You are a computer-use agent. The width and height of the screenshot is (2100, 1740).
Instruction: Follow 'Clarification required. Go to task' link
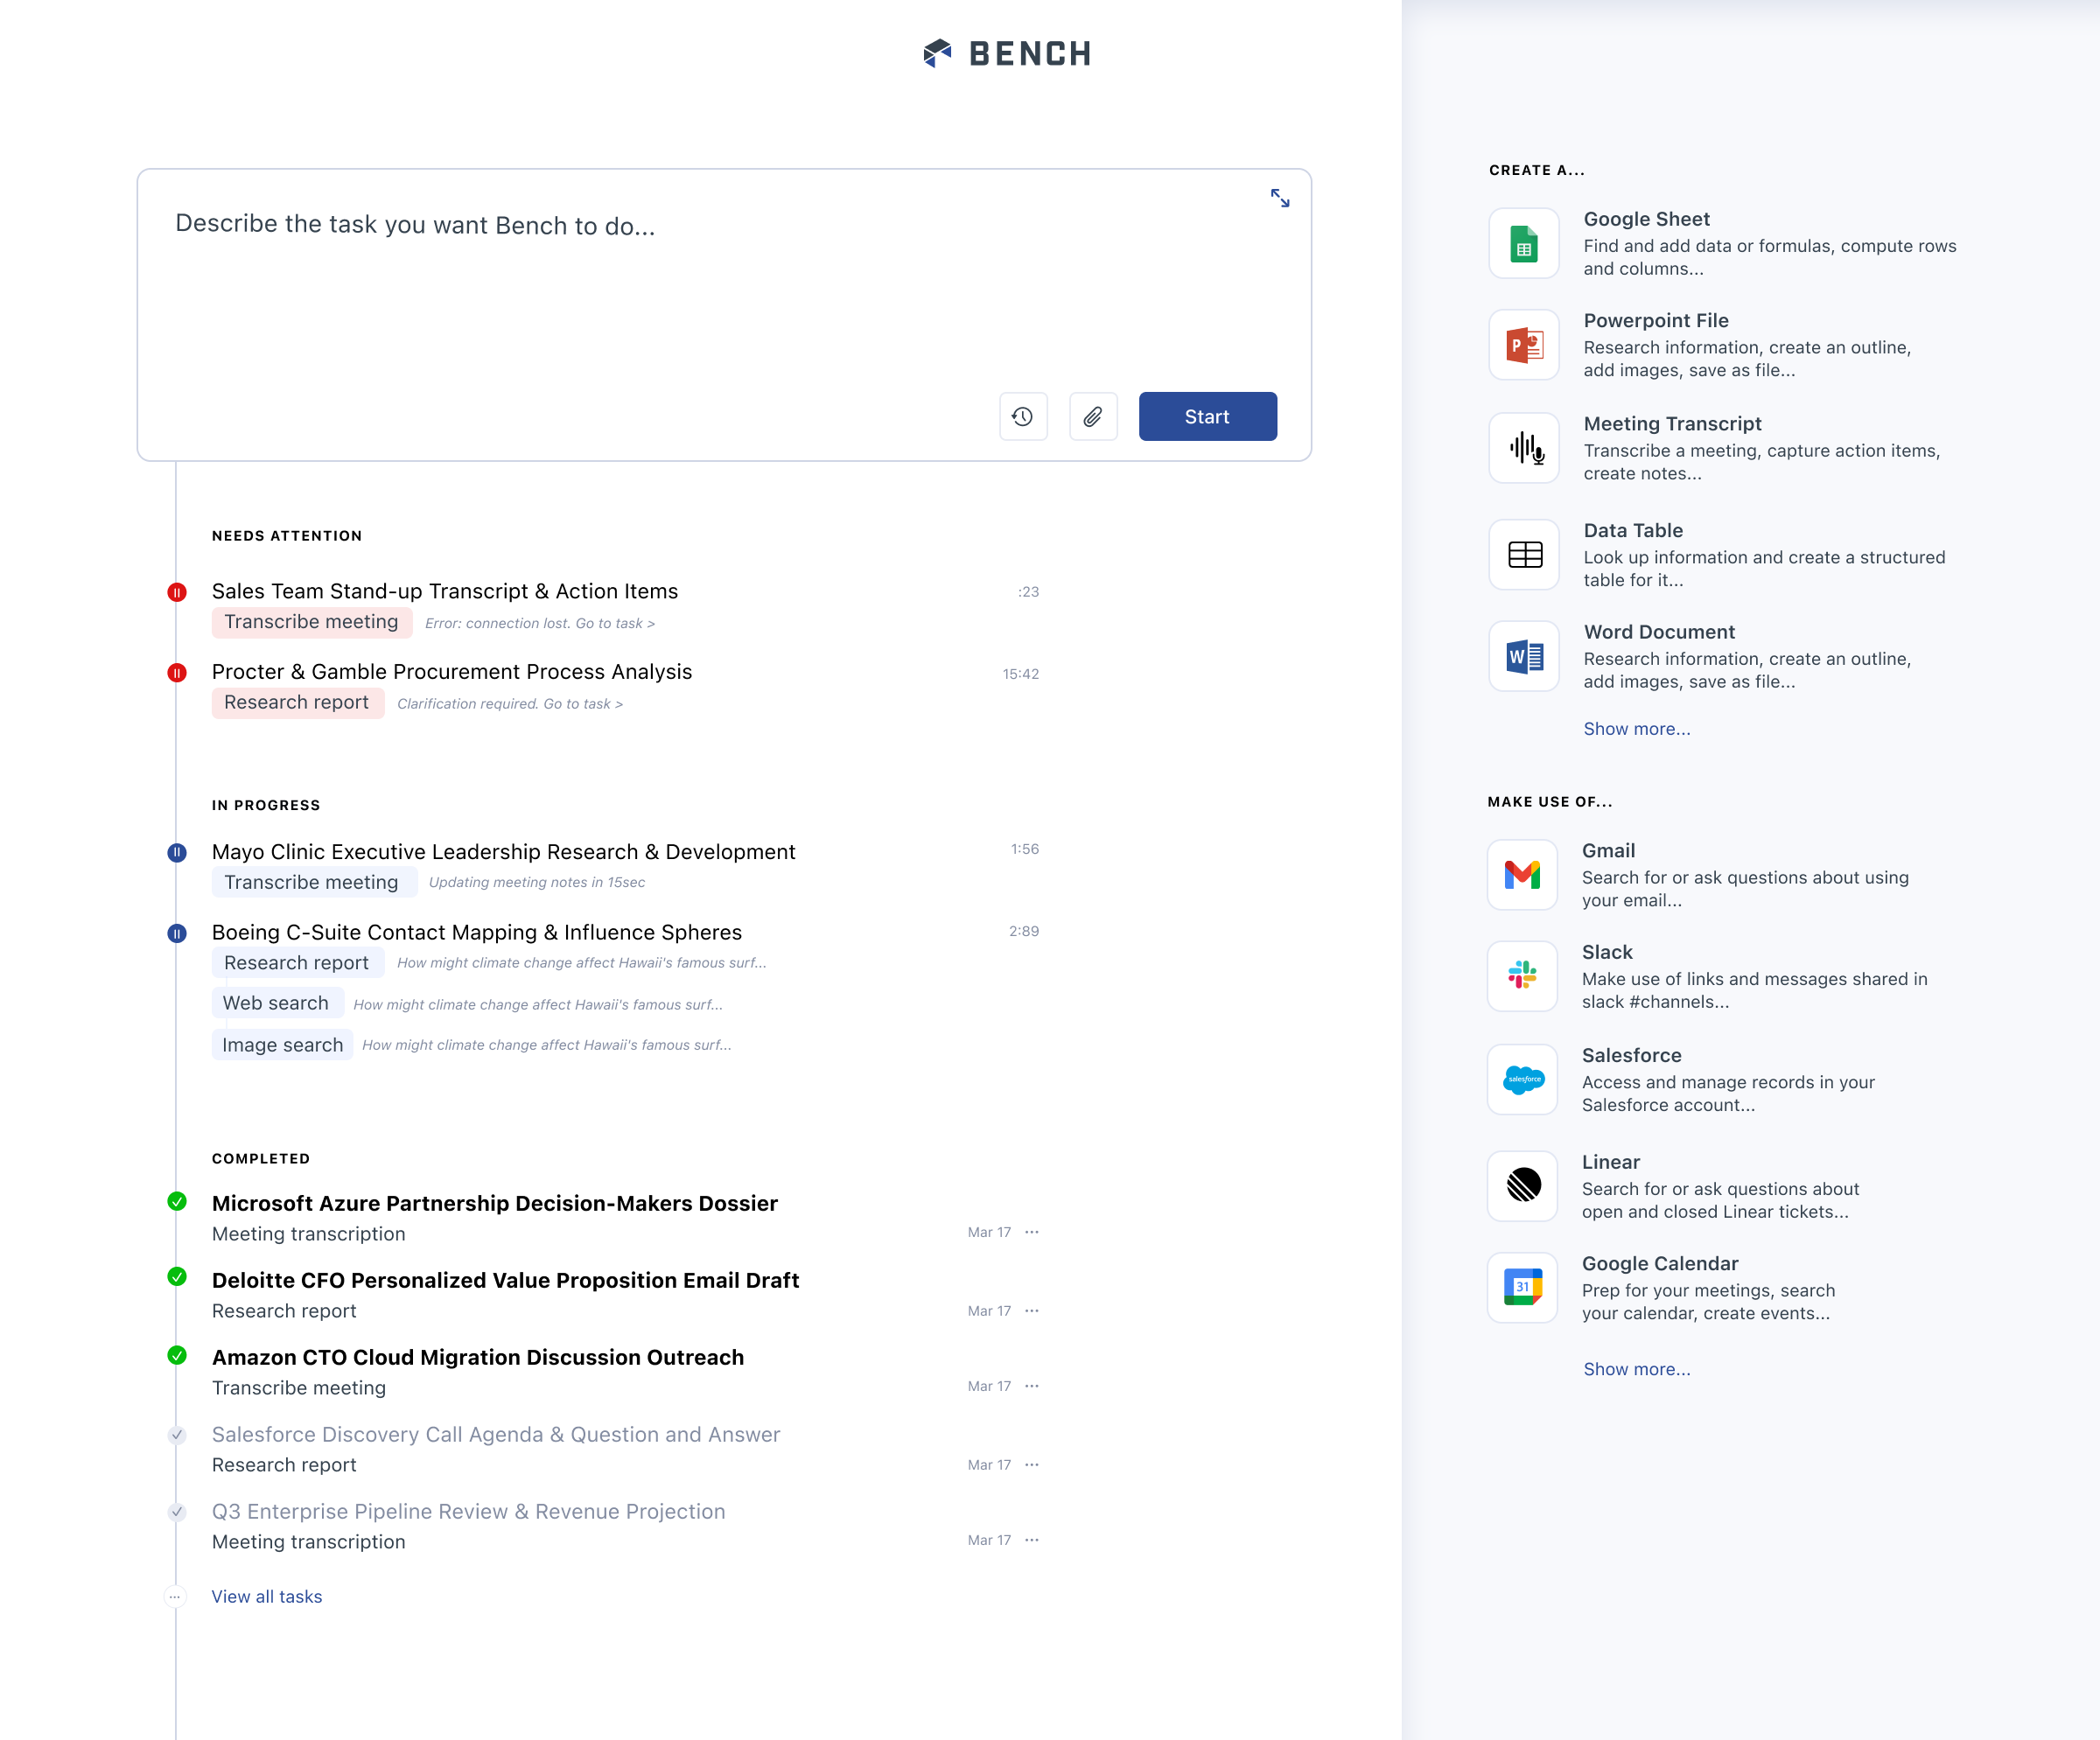click(510, 704)
